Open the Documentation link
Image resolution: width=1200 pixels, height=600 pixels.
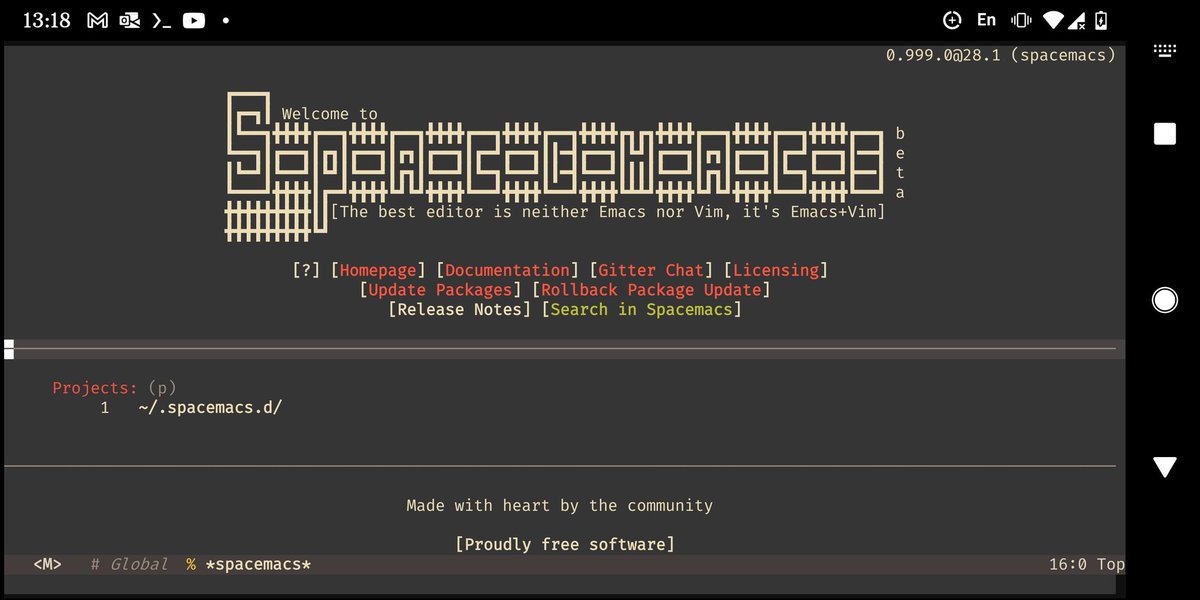507,270
